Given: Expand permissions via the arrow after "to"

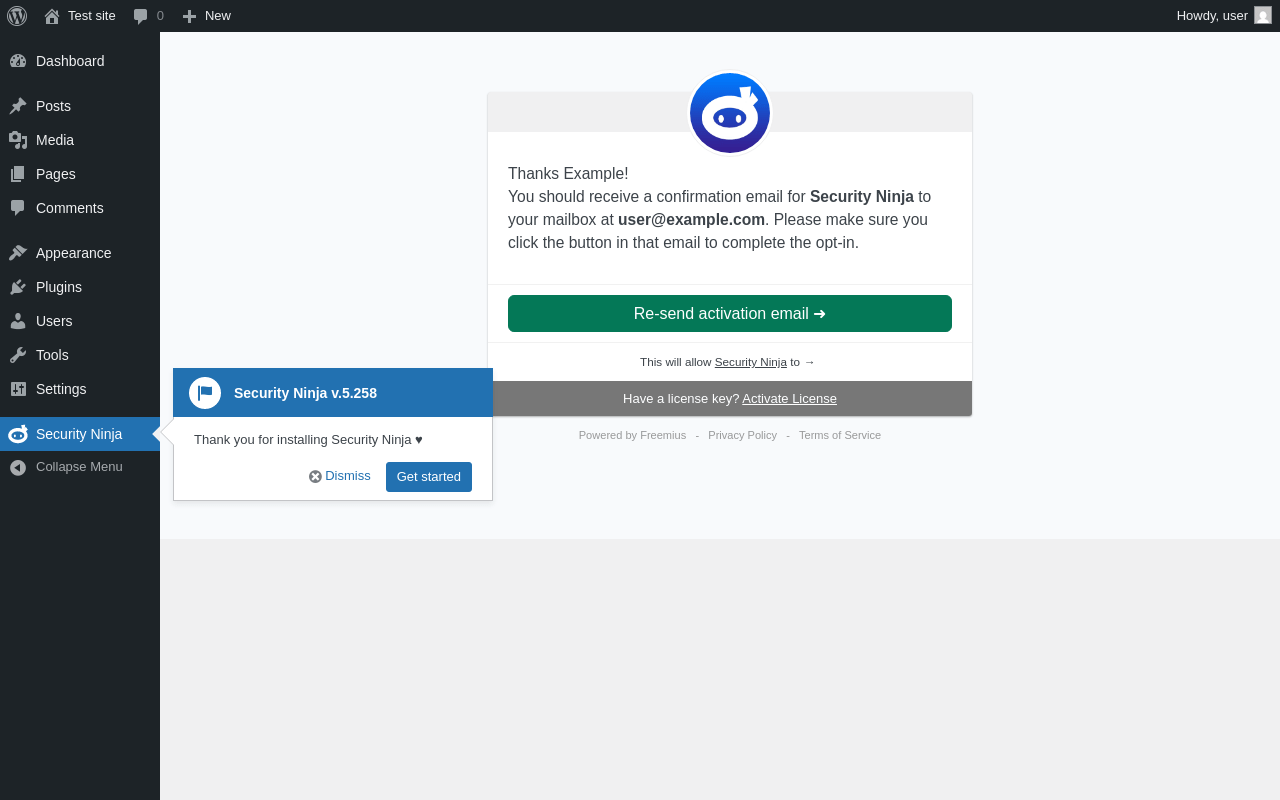Looking at the screenshot, I should click(x=809, y=362).
